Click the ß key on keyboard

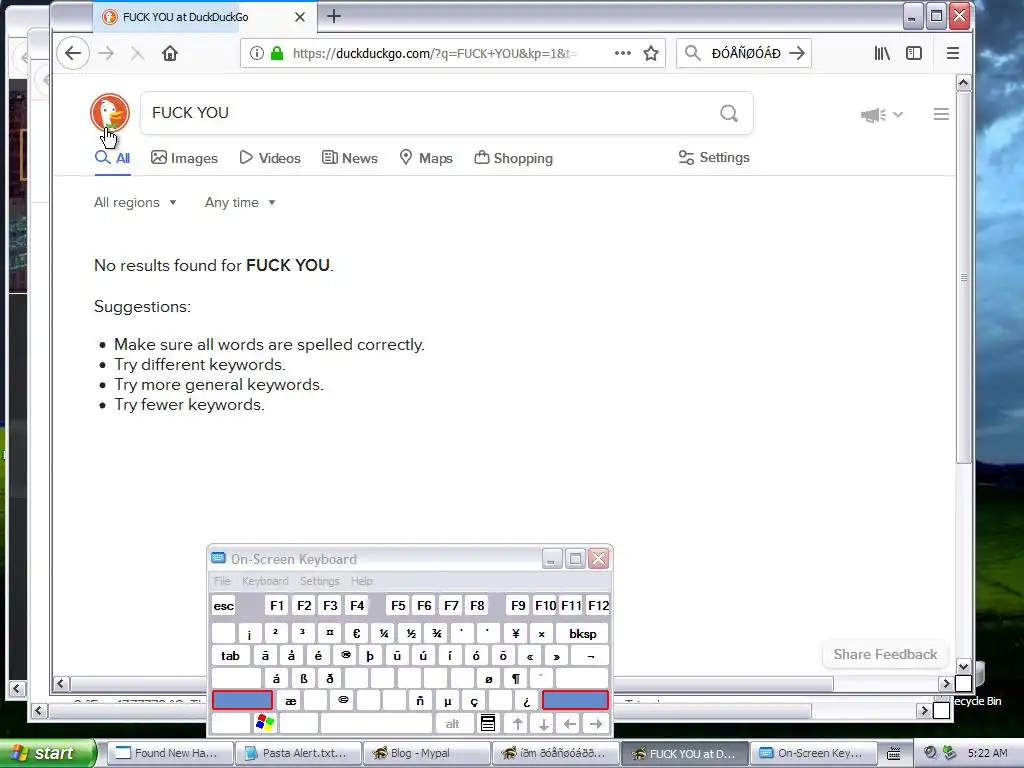click(x=304, y=679)
